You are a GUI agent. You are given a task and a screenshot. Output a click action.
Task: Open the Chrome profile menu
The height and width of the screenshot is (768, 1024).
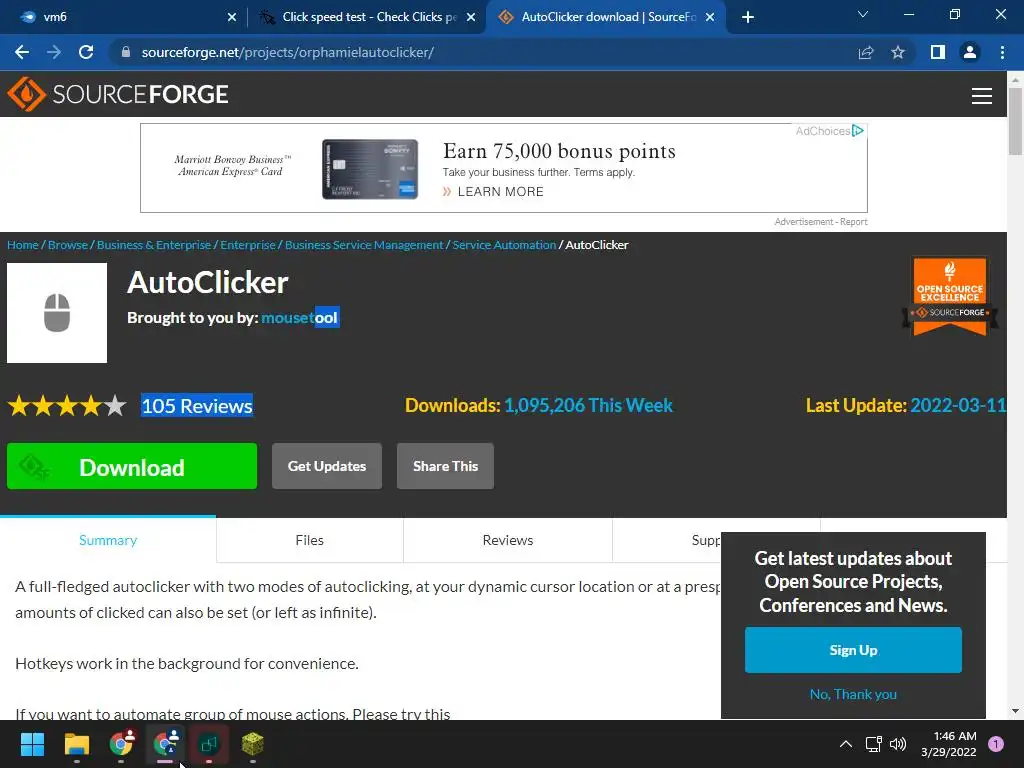coord(970,52)
